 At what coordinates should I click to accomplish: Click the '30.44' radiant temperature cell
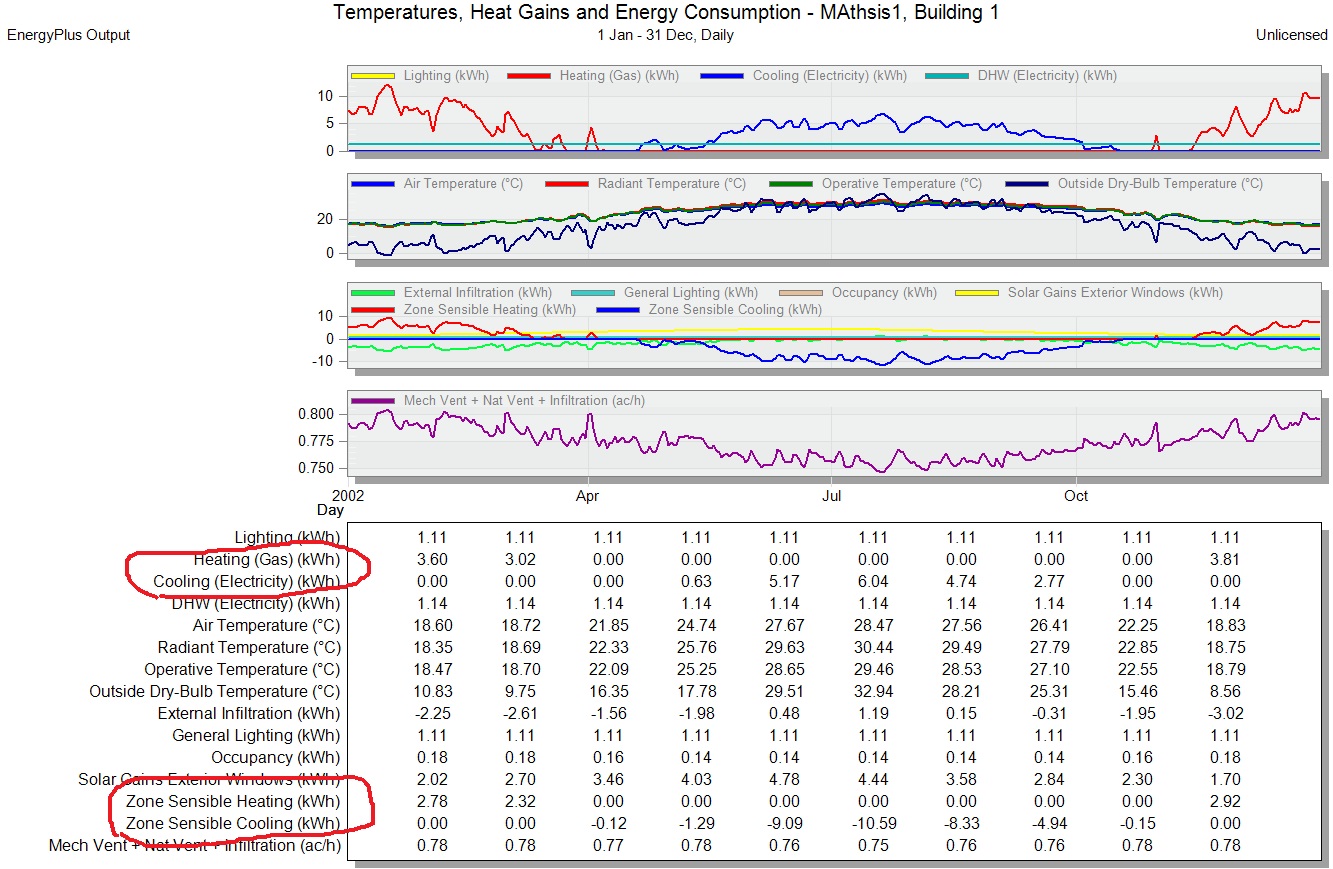873,648
